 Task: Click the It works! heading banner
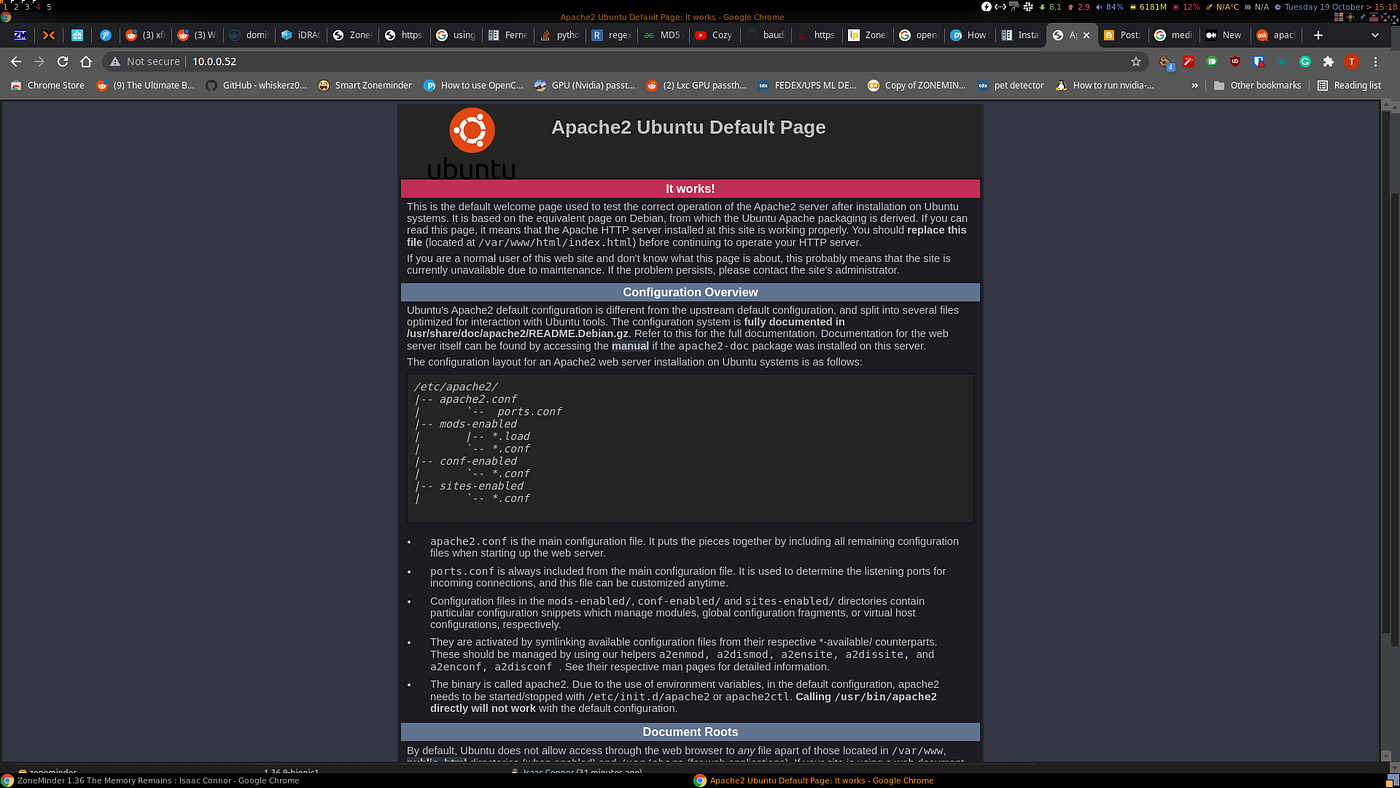coord(690,188)
